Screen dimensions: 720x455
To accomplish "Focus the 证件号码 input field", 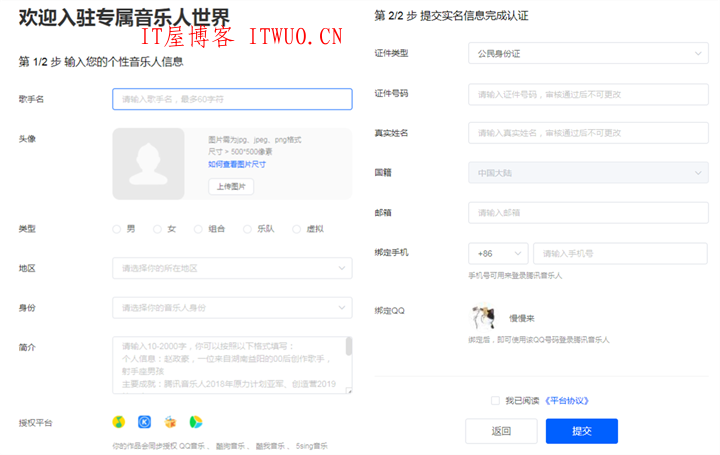I will (588, 95).
